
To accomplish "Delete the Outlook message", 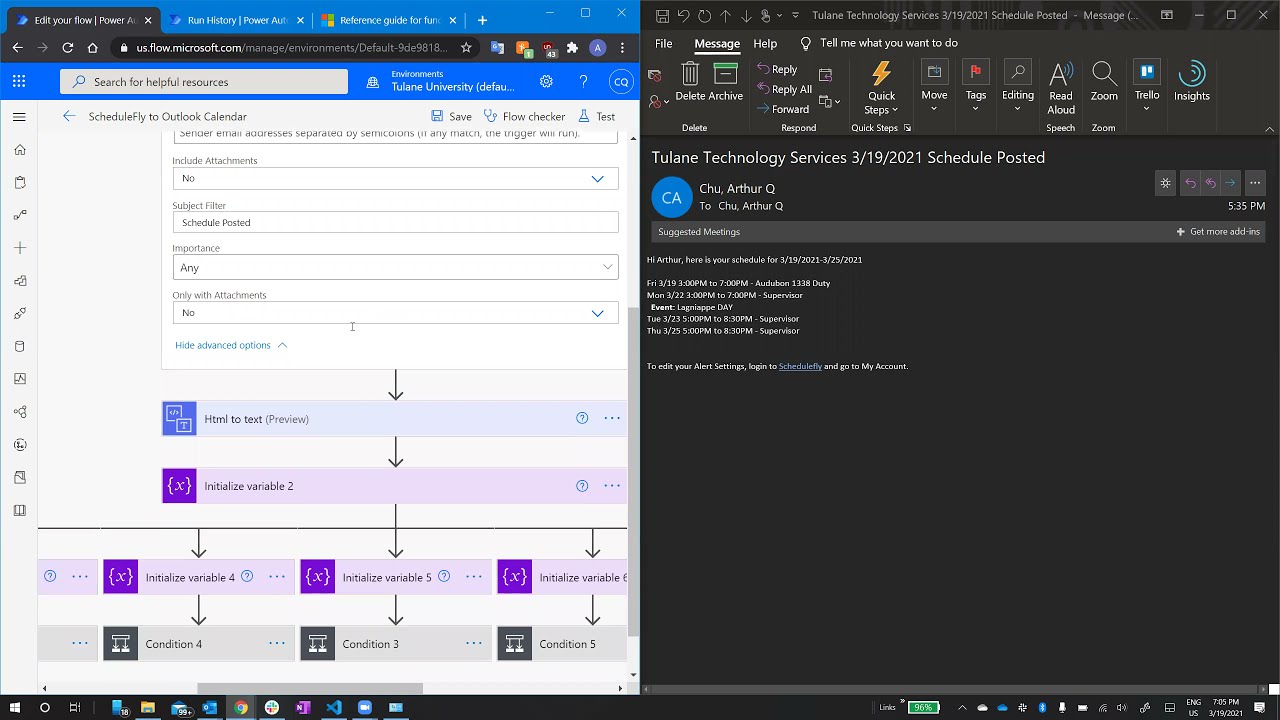I will coord(690,82).
